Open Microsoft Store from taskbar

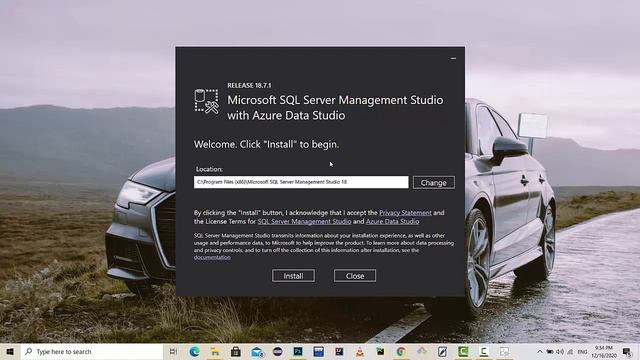coord(236,351)
